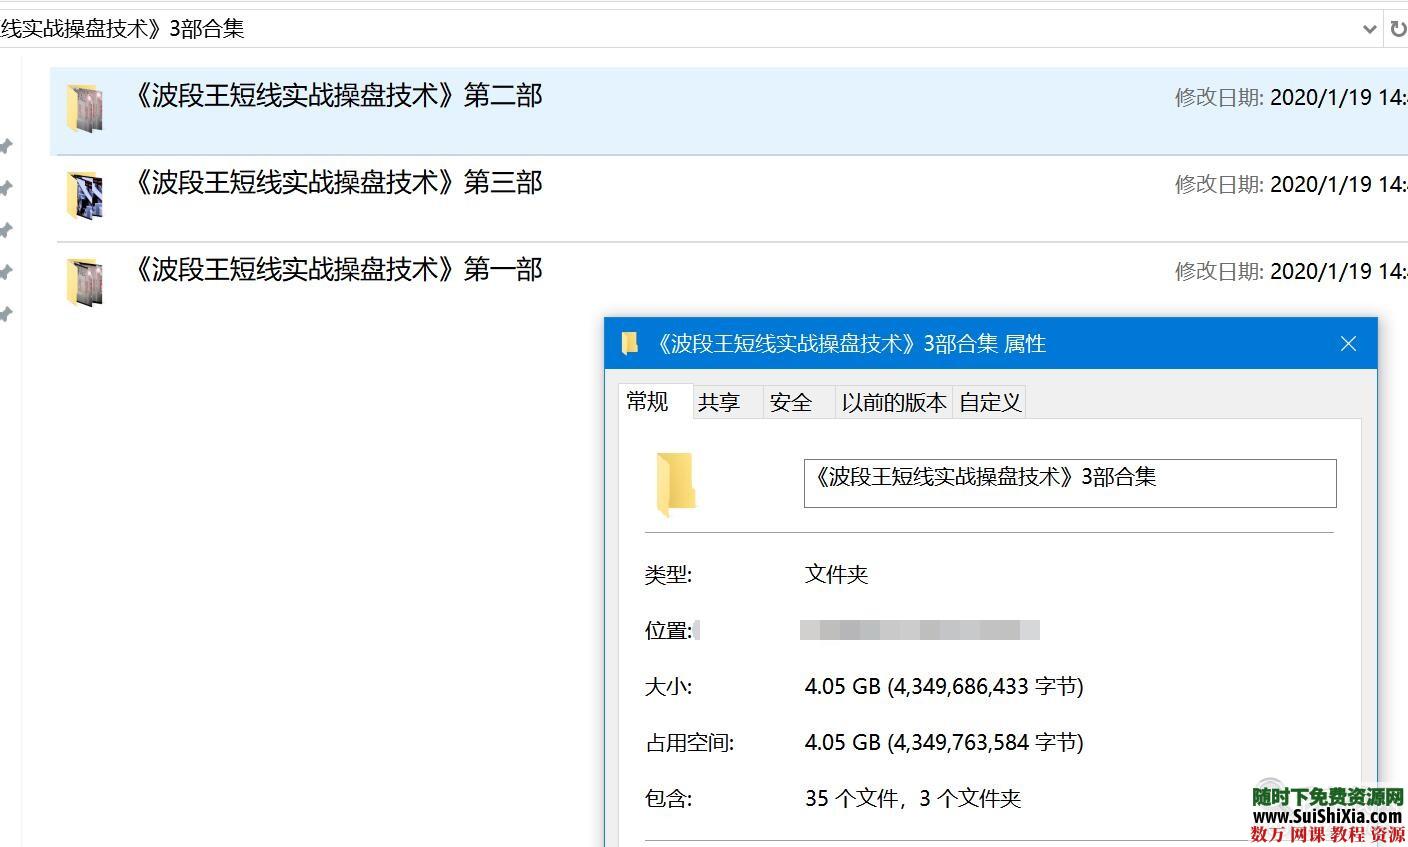Click the folder name input field in properties
This screenshot has width=1408, height=847.
[1069, 483]
